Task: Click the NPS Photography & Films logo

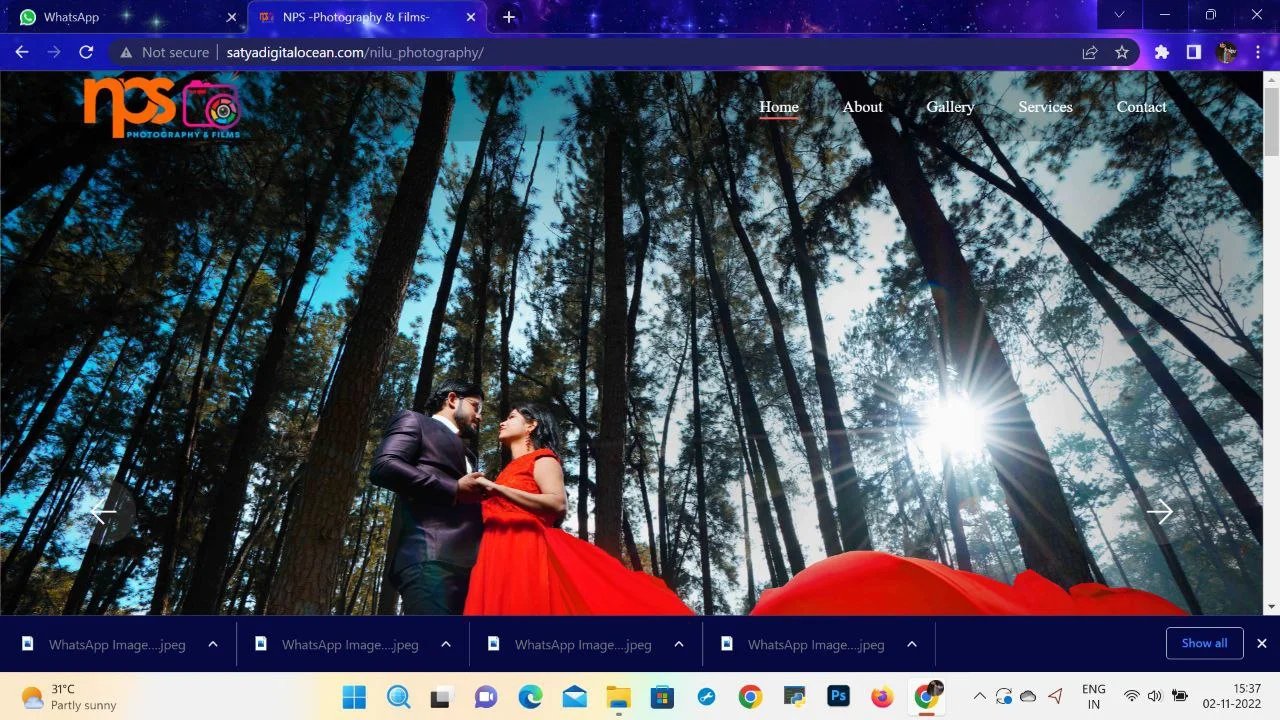Action: point(162,106)
